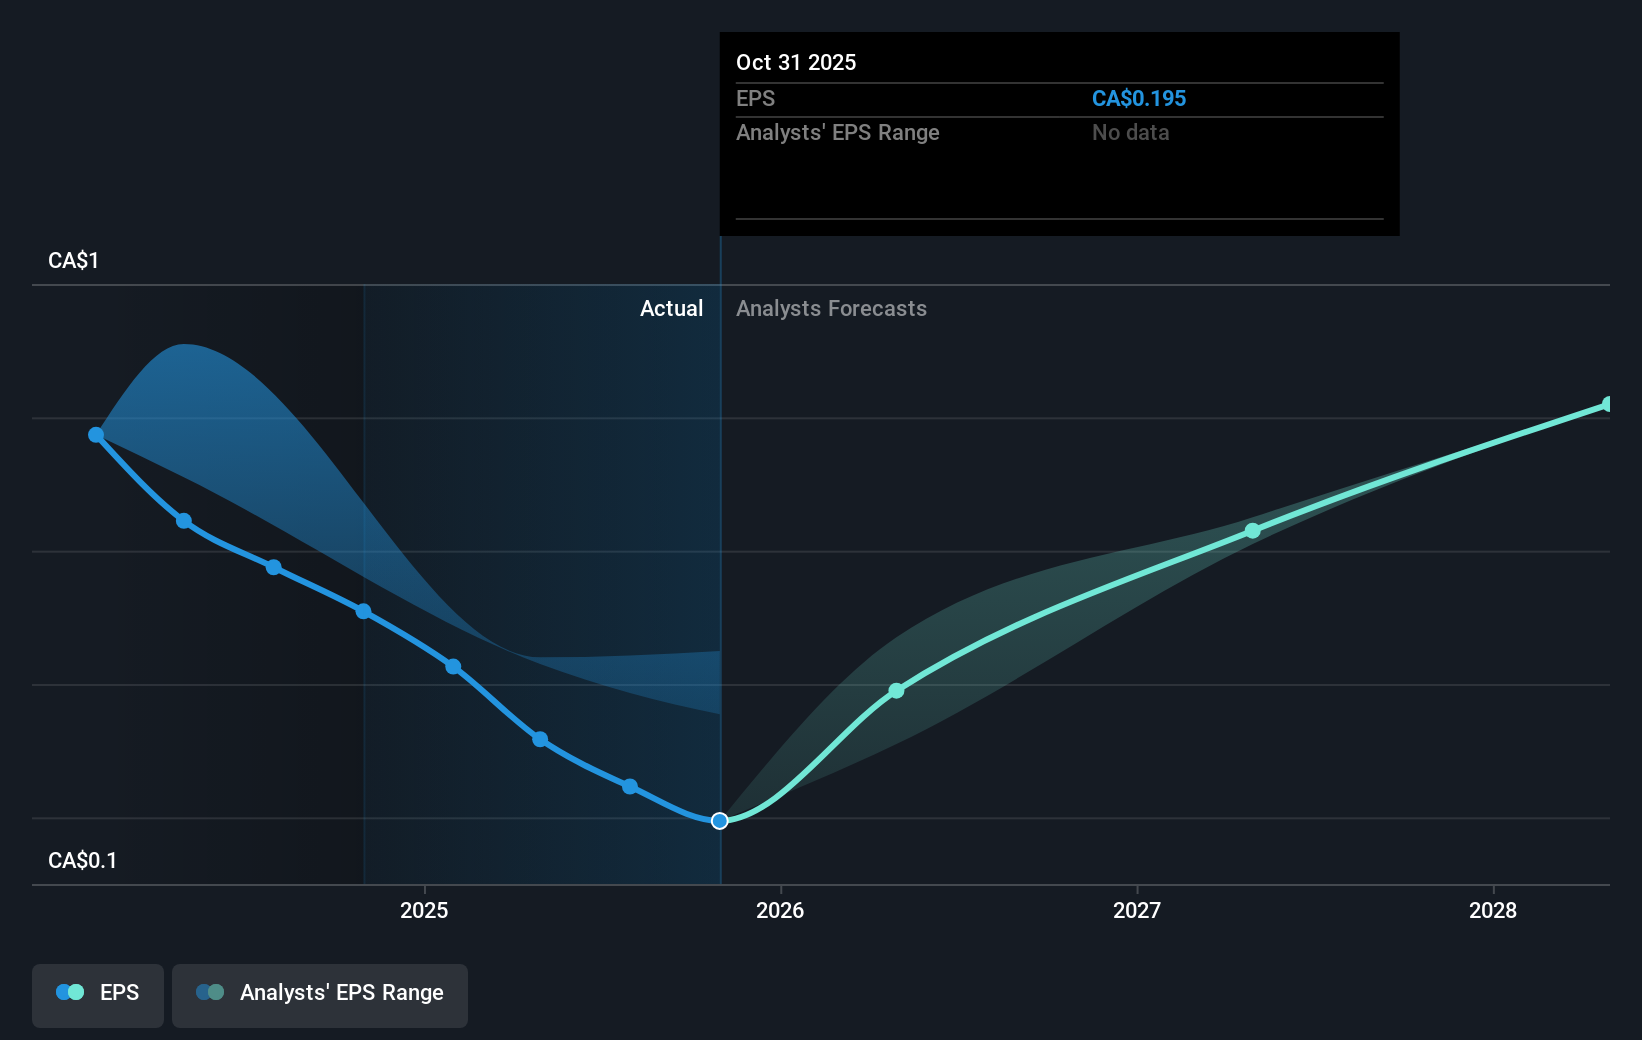The image size is (1642, 1040).
Task: Click the forecast EPS point in 2027
Action: click(x=1253, y=531)
